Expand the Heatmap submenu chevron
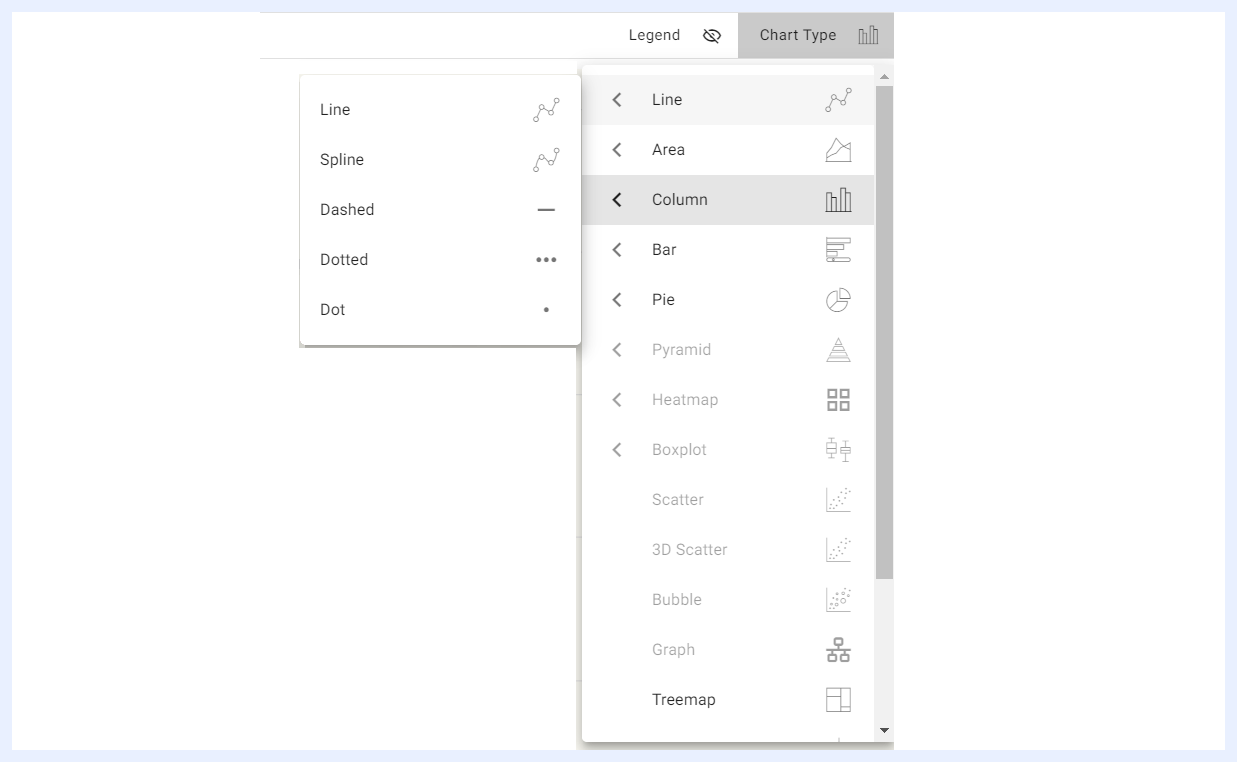 tap(617, 400)
